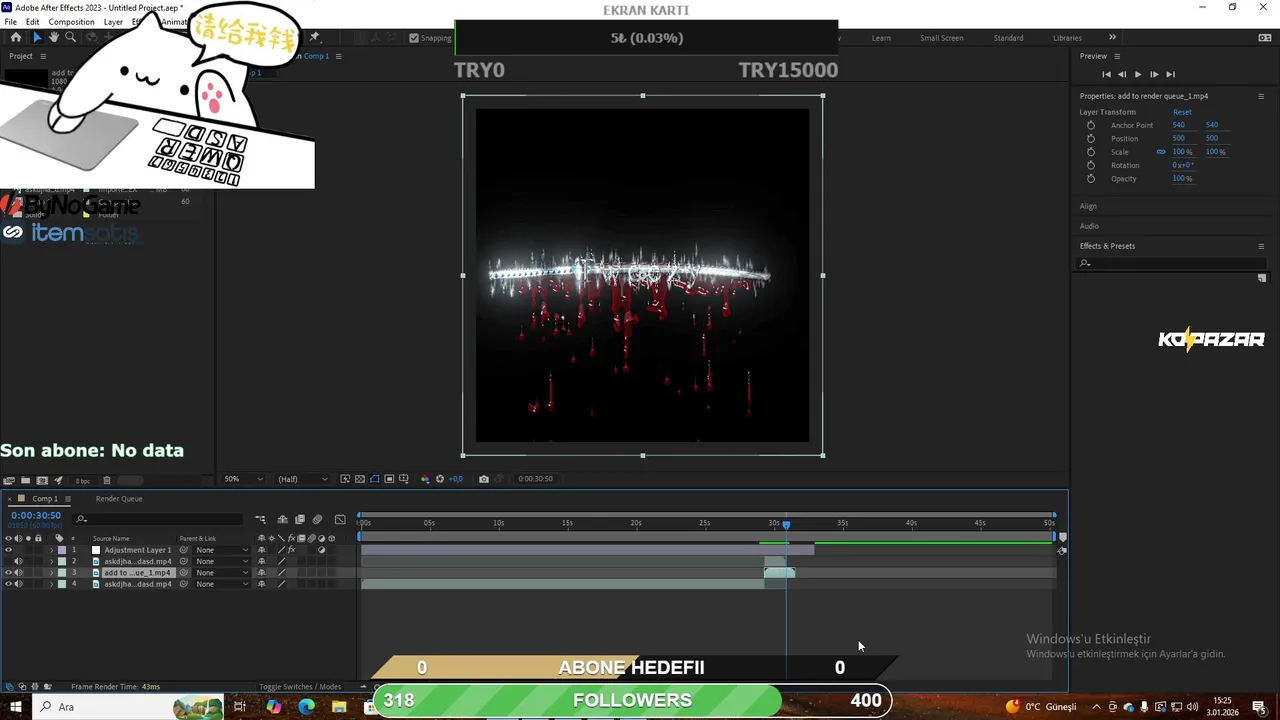Toggle Opacity stopwatch
The image size is (1280, 720).
point(1091,178)
